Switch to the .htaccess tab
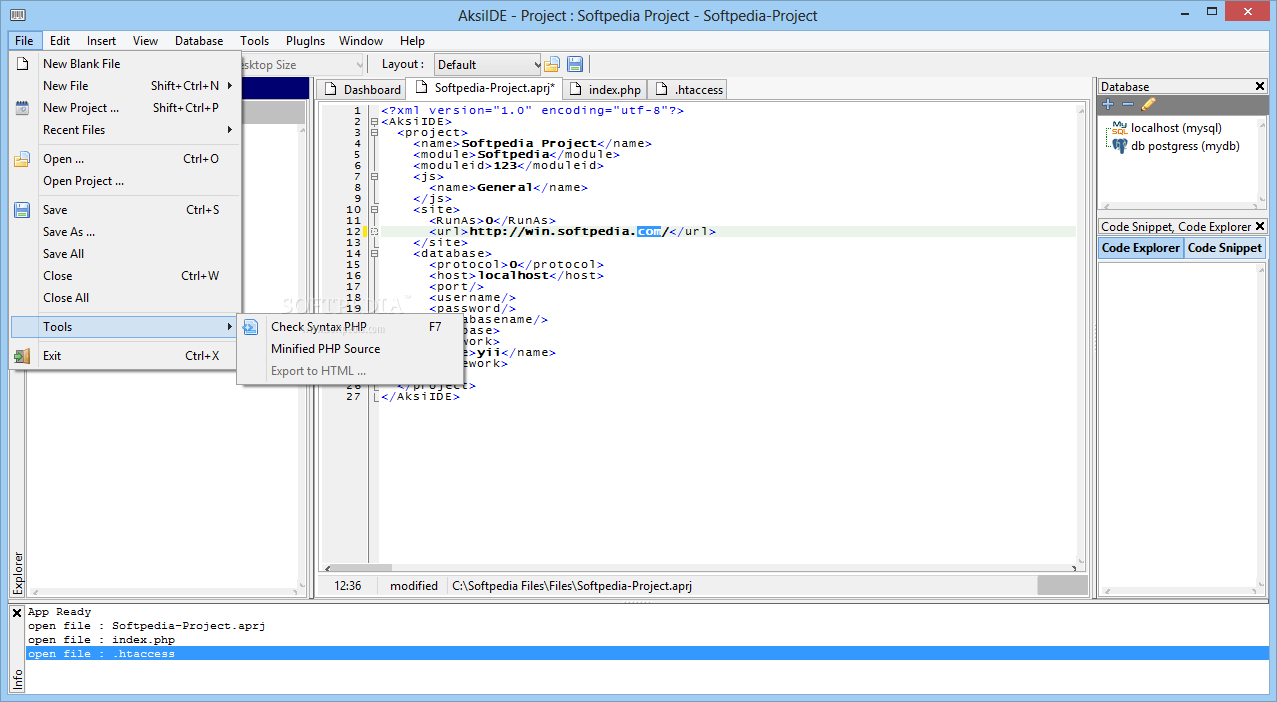Viewport: 1277px width, 702px height. click(688, 90)
